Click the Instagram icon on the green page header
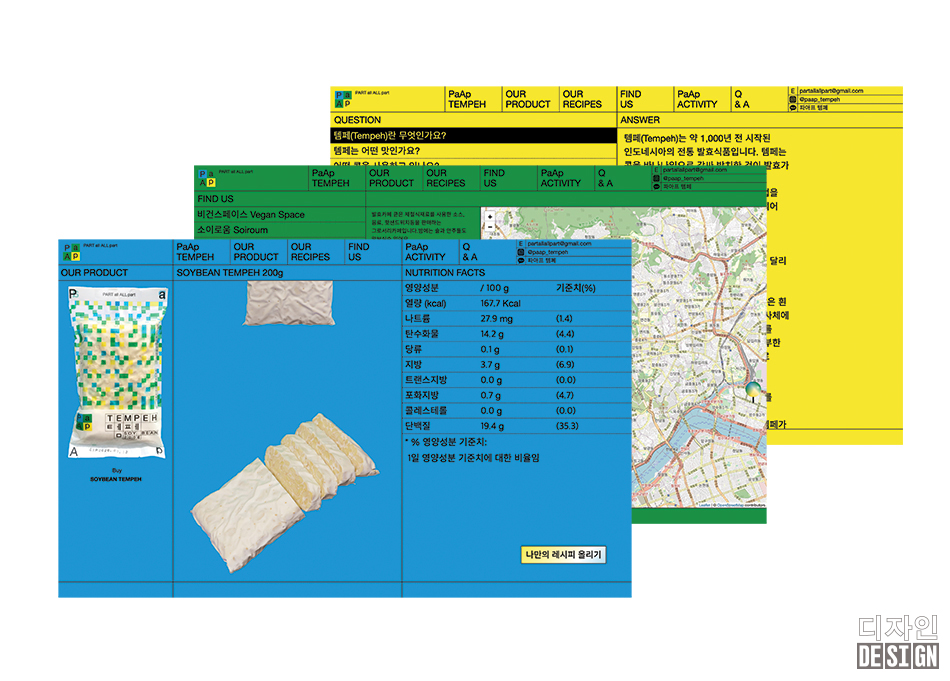The image size is (950, 681). (656, 178)
